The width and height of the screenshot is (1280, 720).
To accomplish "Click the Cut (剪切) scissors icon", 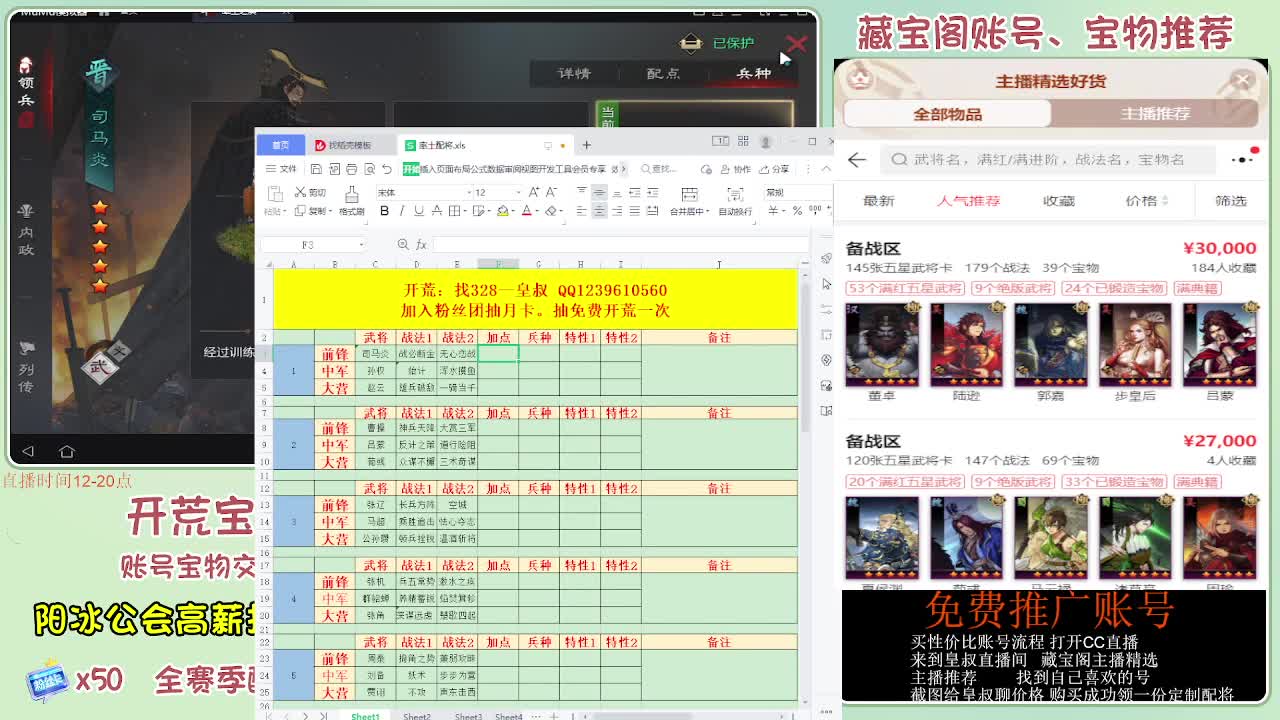I will click(299, 192).
